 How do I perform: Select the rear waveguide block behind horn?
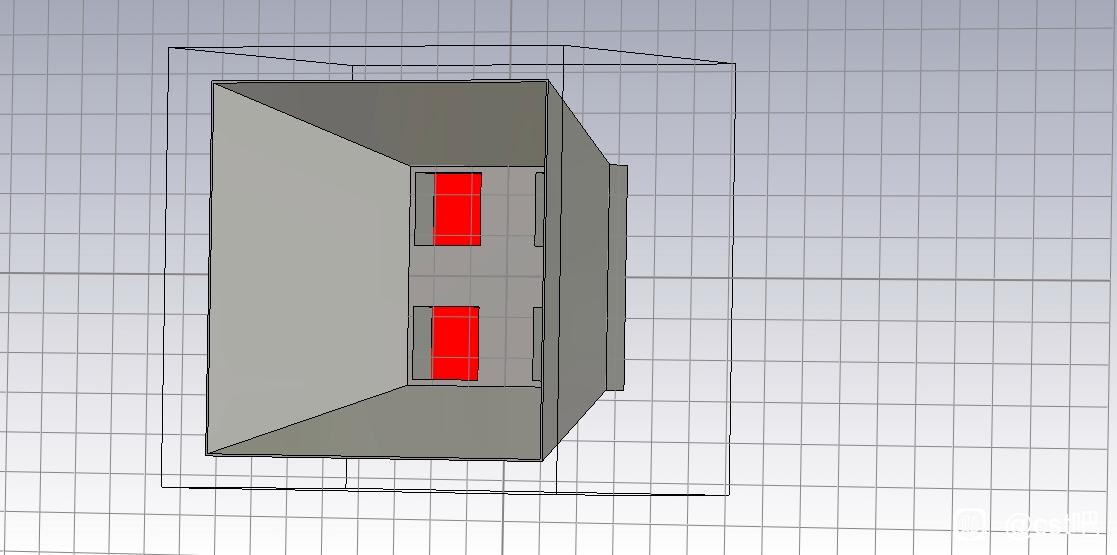(x=618, y=277)
